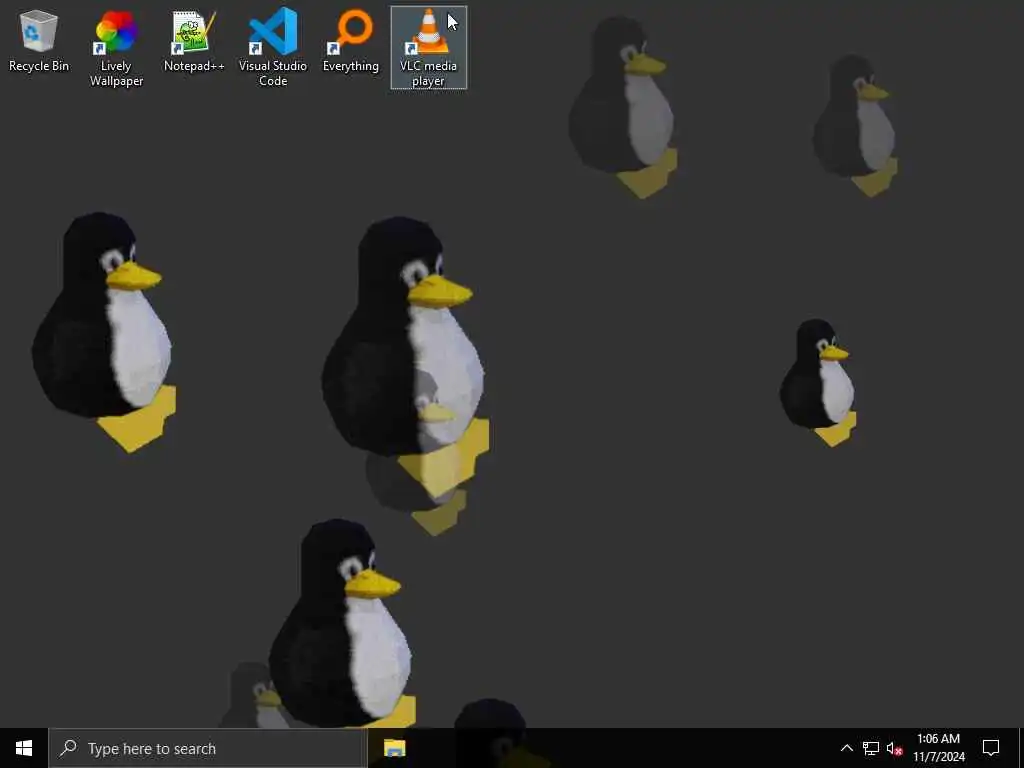Screen dimensions: 1024x768
Task: Click the muted volume tray icon
Action: 894,748
